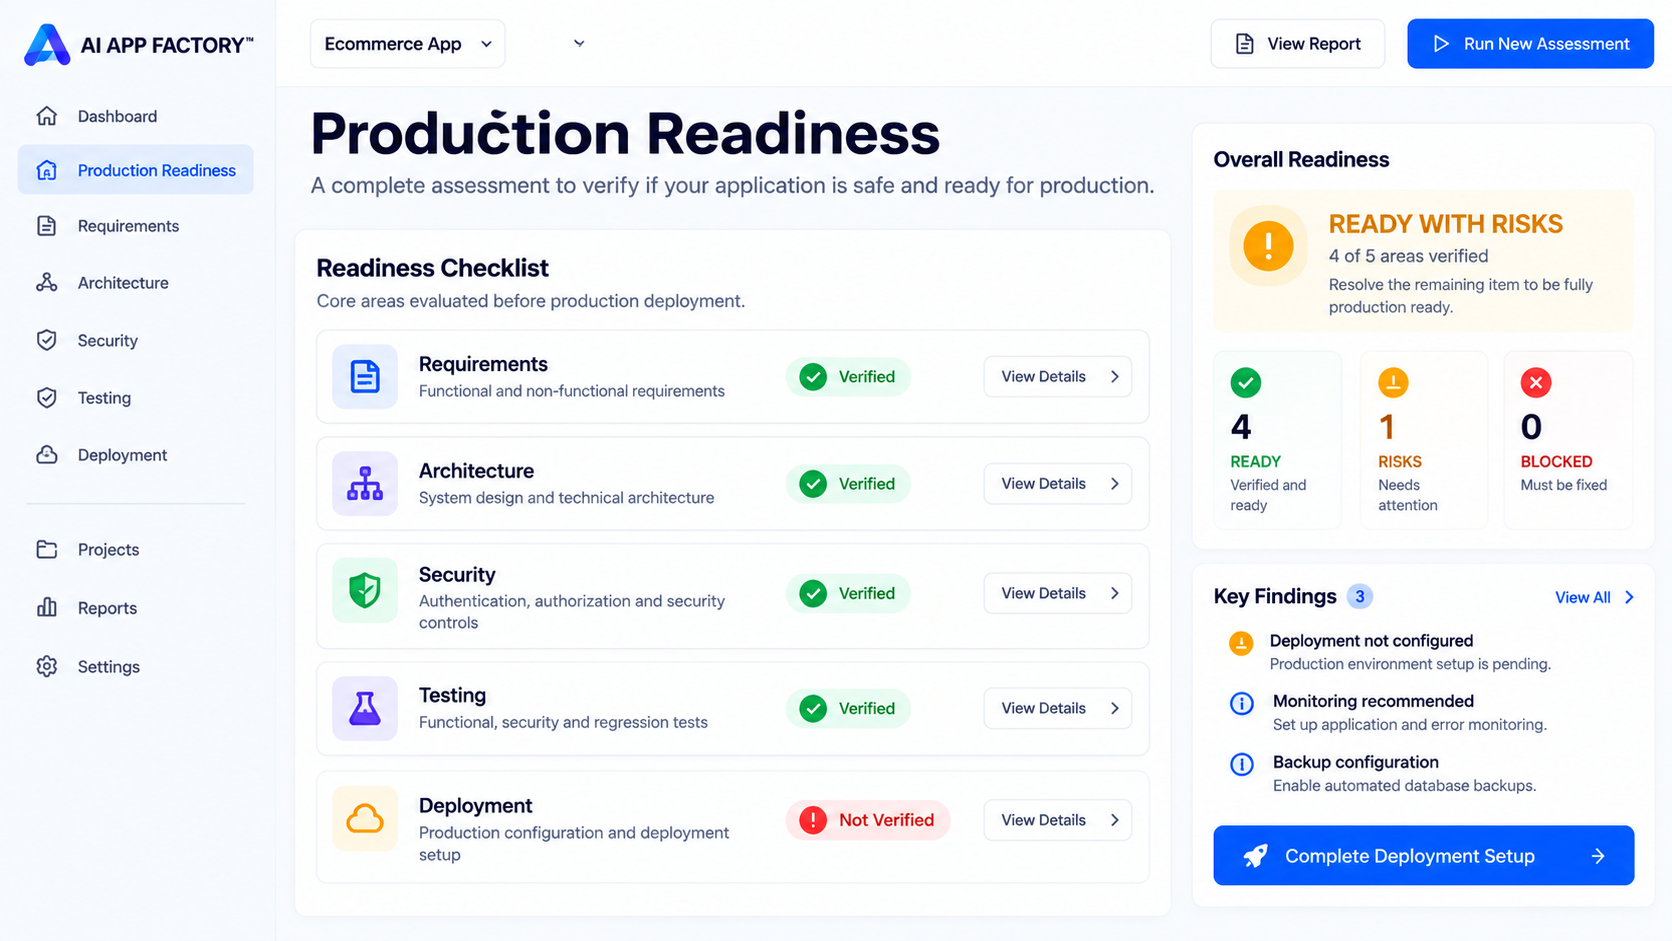Navigate to Reports in sidebar
Screen dimensions: 1672x941
pos(136,608)
